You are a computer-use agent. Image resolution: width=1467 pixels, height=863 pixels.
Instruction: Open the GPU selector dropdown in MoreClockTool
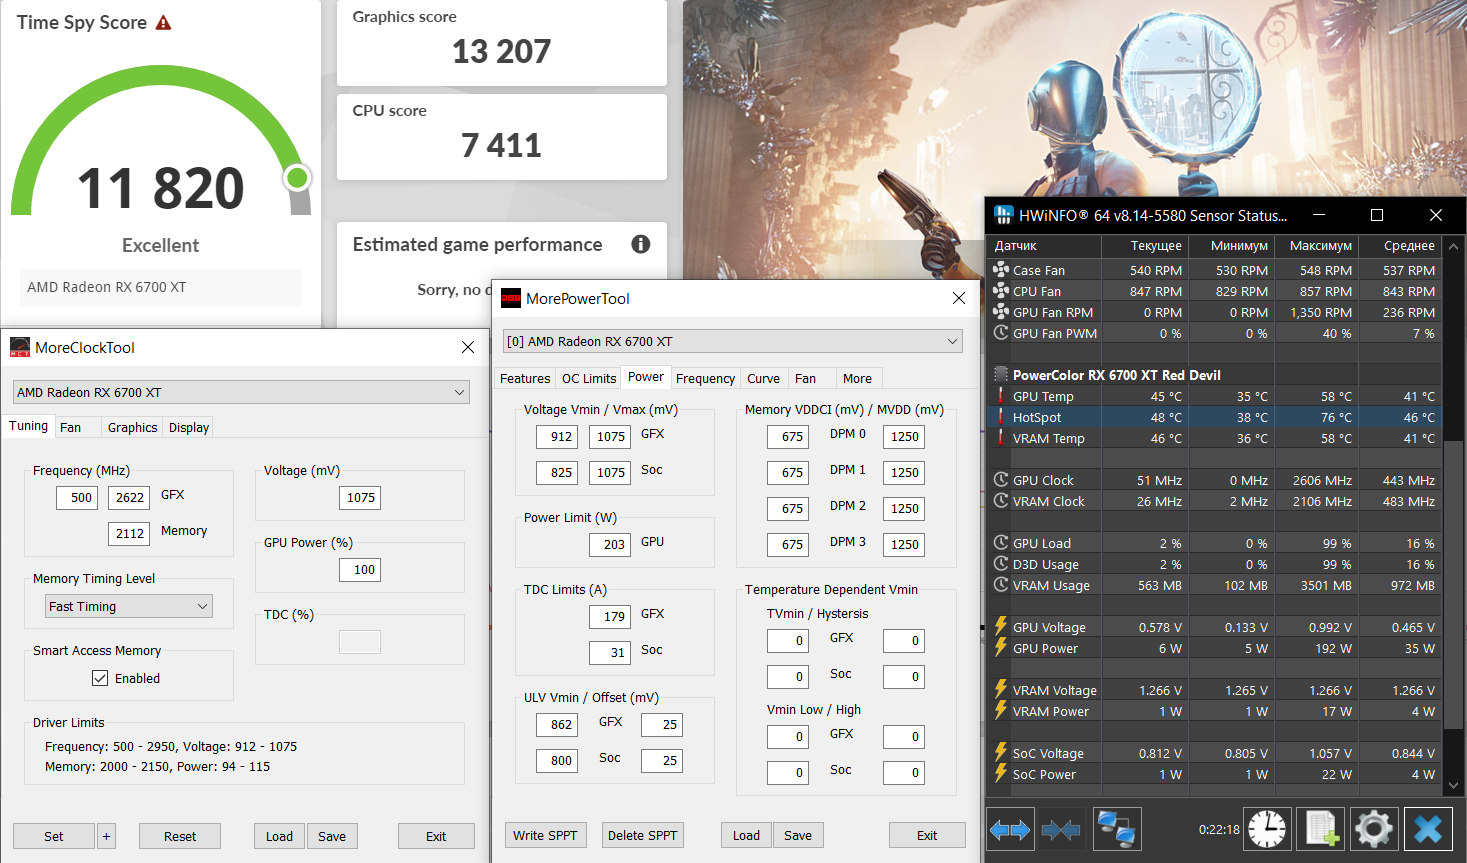click(241, 392)
